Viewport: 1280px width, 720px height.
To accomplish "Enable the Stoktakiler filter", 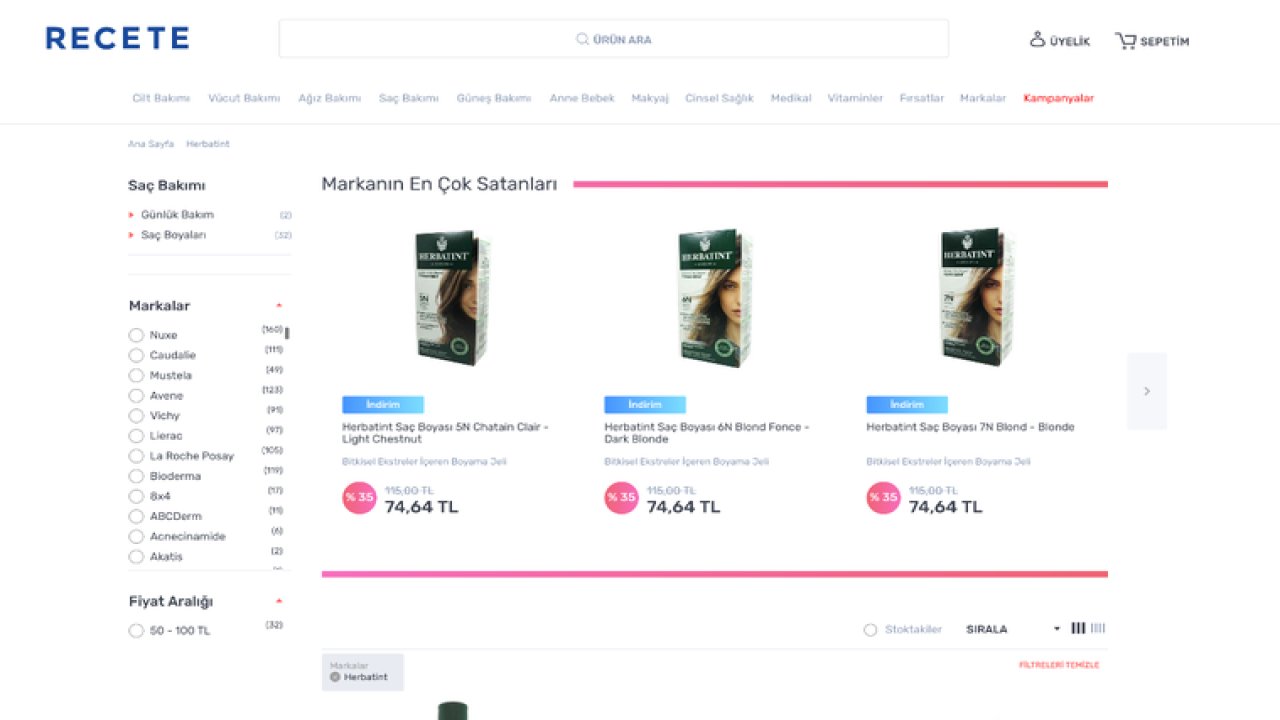I will coord(870,629).
